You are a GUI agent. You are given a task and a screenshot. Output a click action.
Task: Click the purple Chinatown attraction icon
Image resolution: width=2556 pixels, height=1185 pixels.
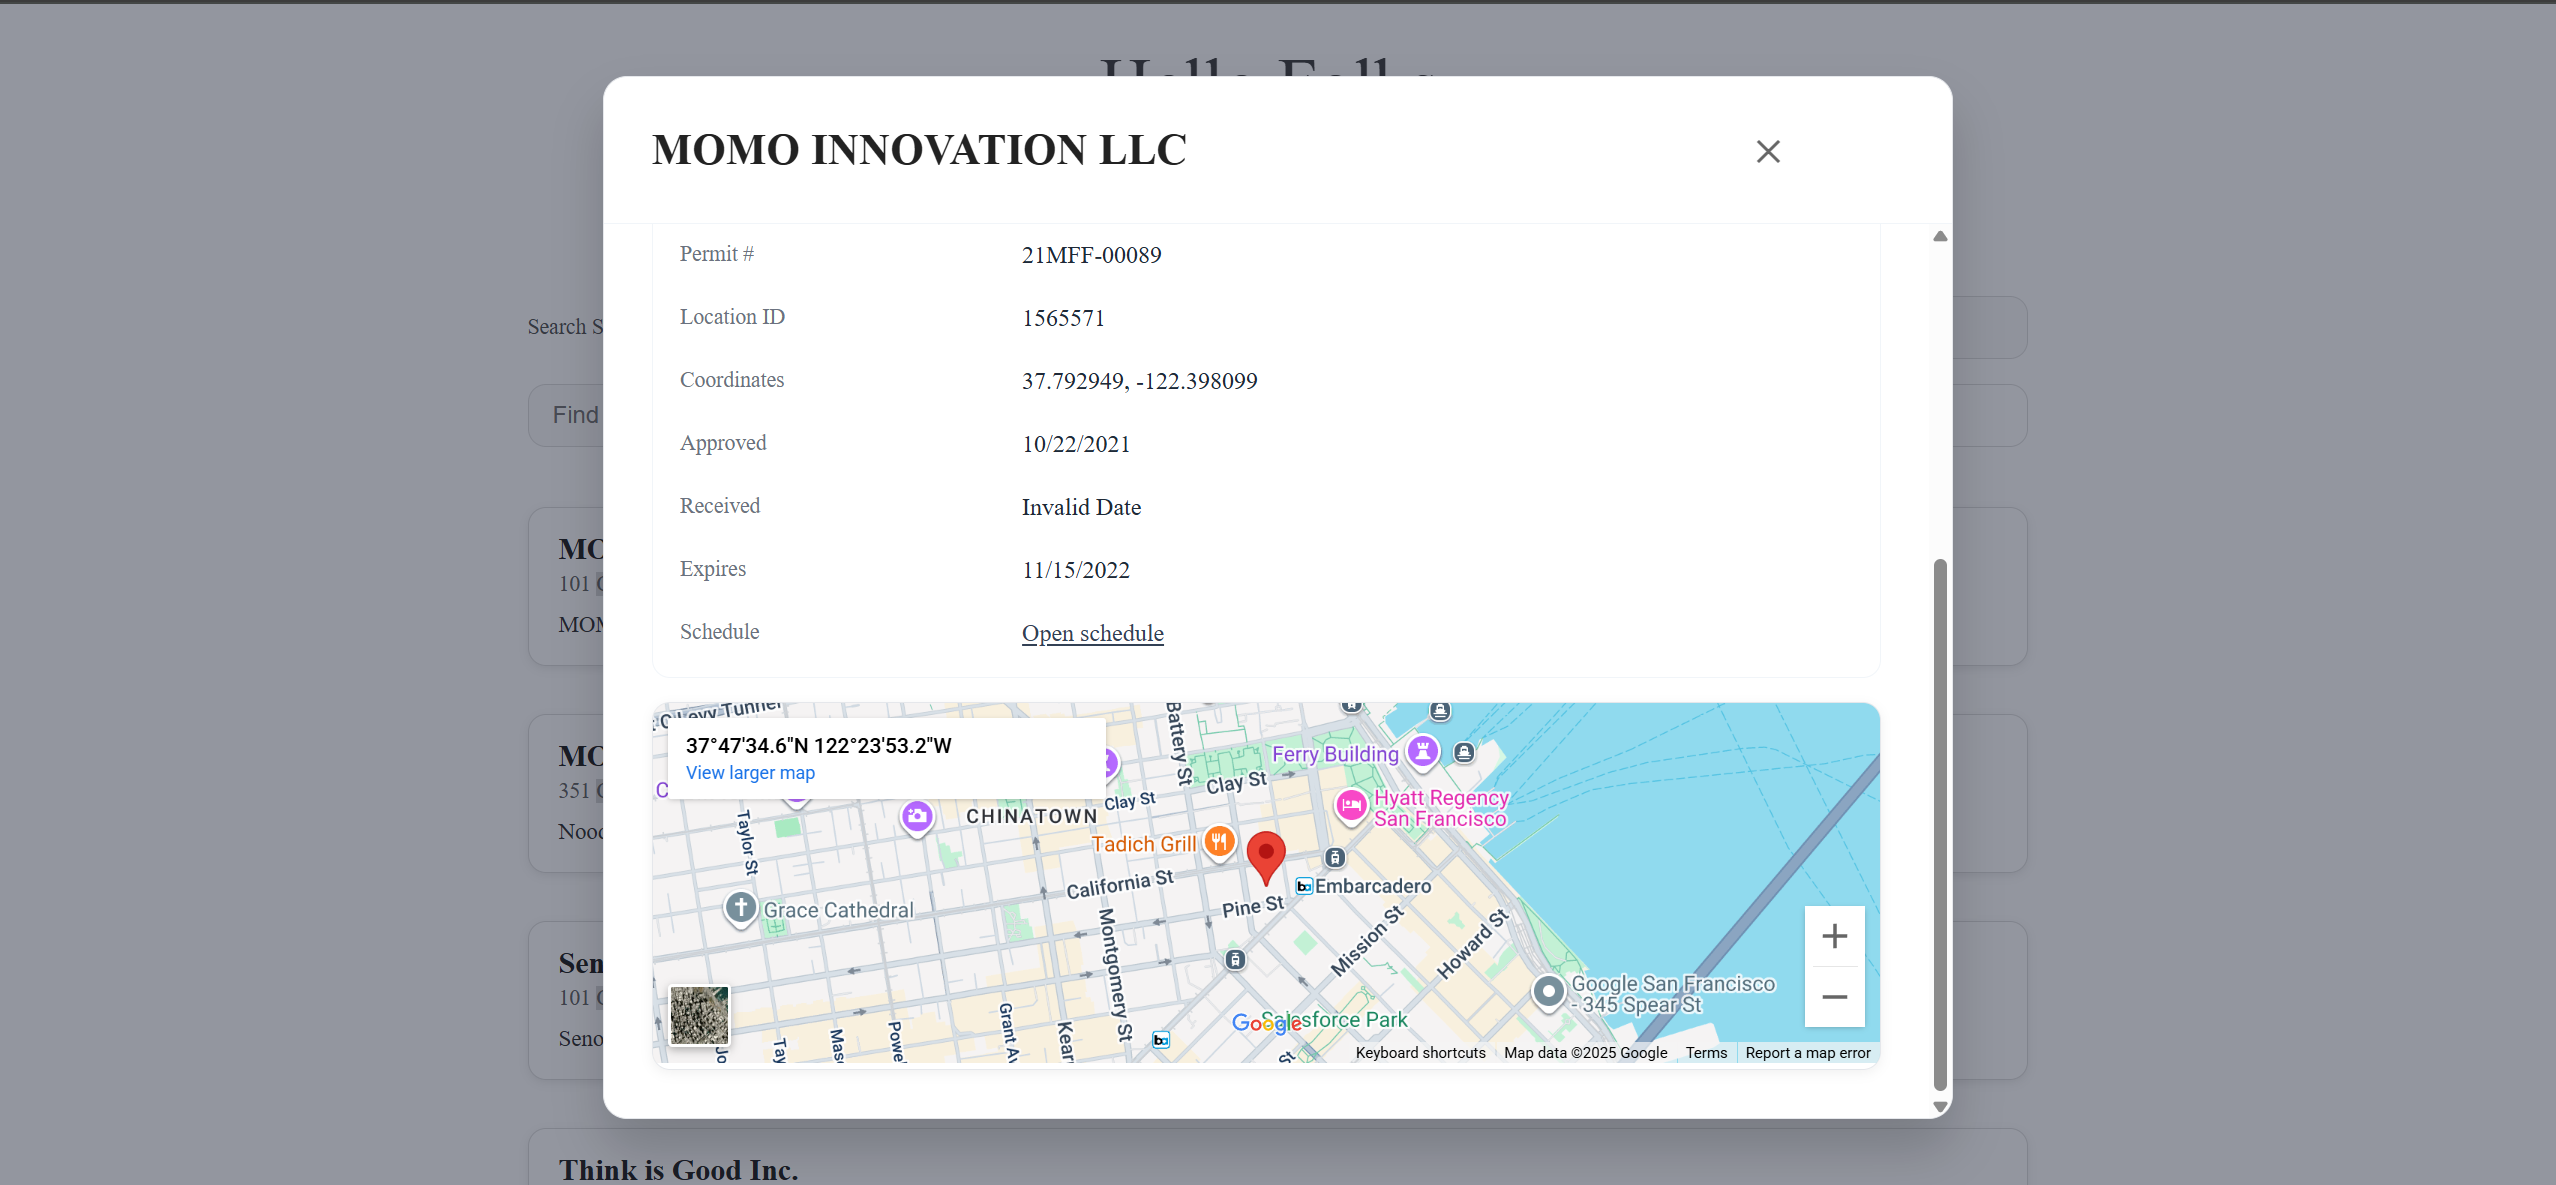(917, 817)
